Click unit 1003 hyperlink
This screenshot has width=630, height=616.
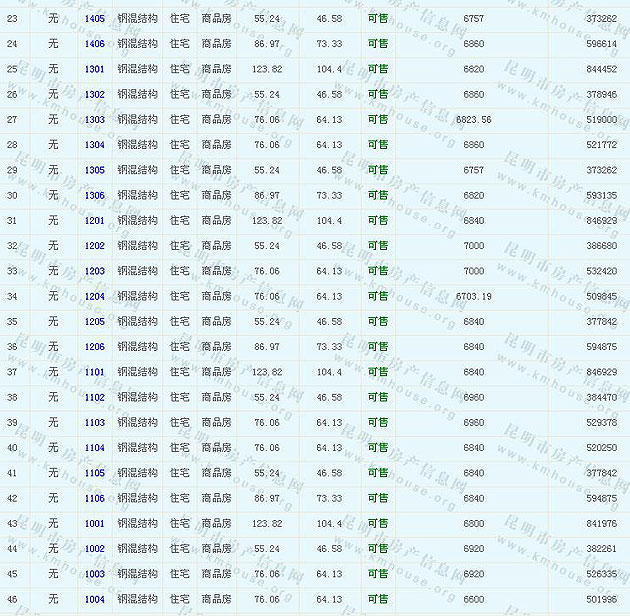94,574
